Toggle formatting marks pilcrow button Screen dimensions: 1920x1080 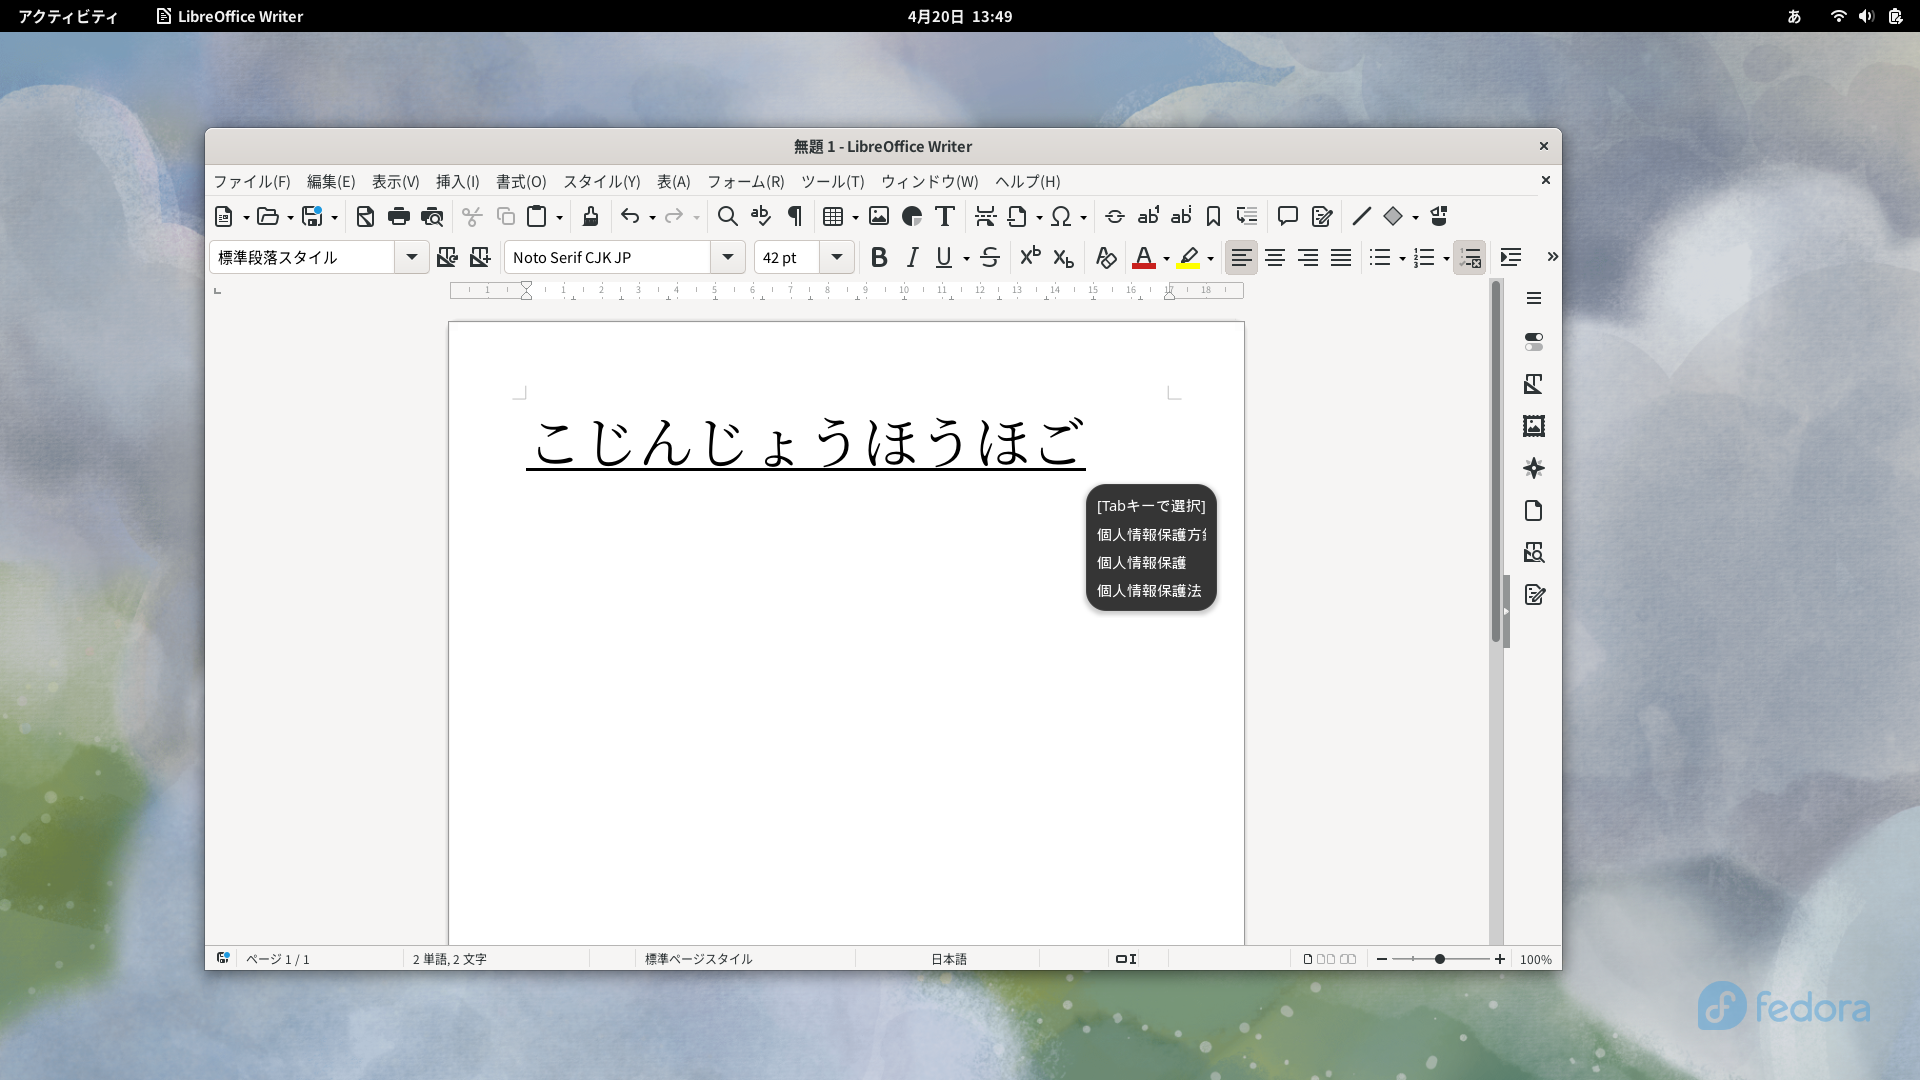(795, 216)
